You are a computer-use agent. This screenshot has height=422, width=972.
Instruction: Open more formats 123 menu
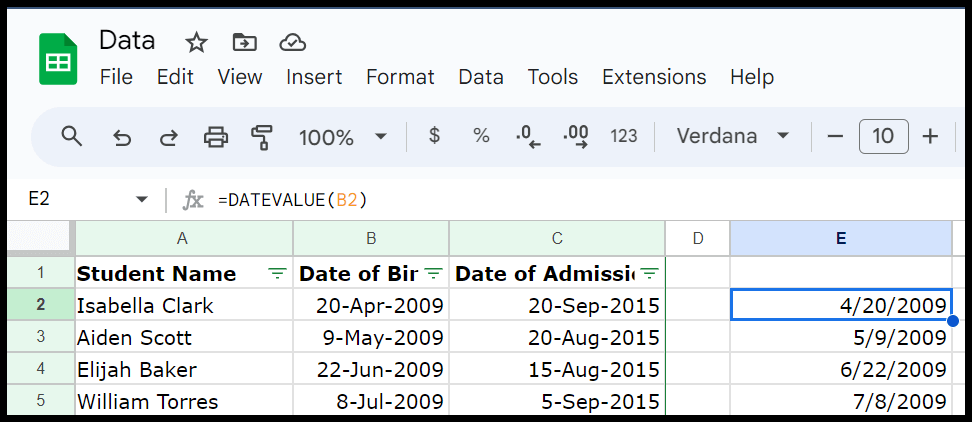click(x=624, y=136)
